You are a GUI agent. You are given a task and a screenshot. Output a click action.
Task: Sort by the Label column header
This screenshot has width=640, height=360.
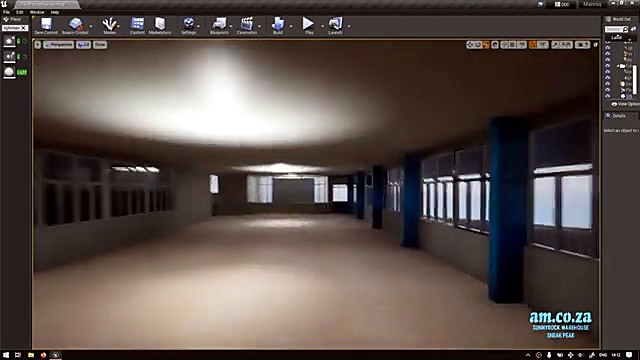[x=617, y=37]
